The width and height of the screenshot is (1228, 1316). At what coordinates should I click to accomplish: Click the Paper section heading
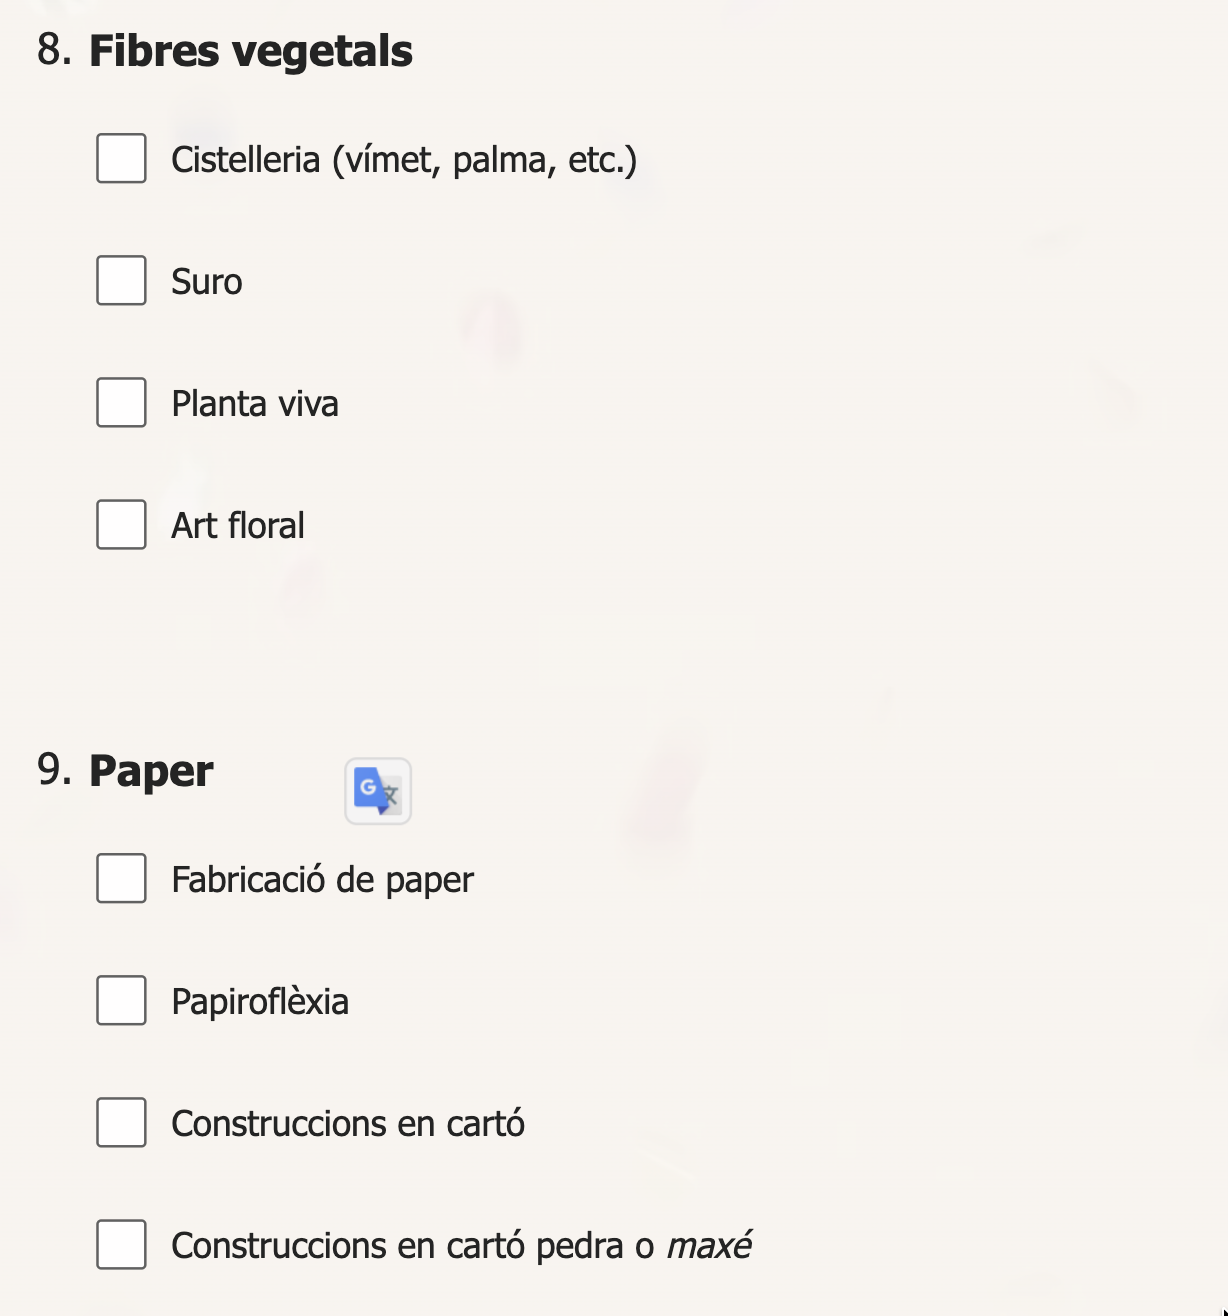tap(151, 771)
